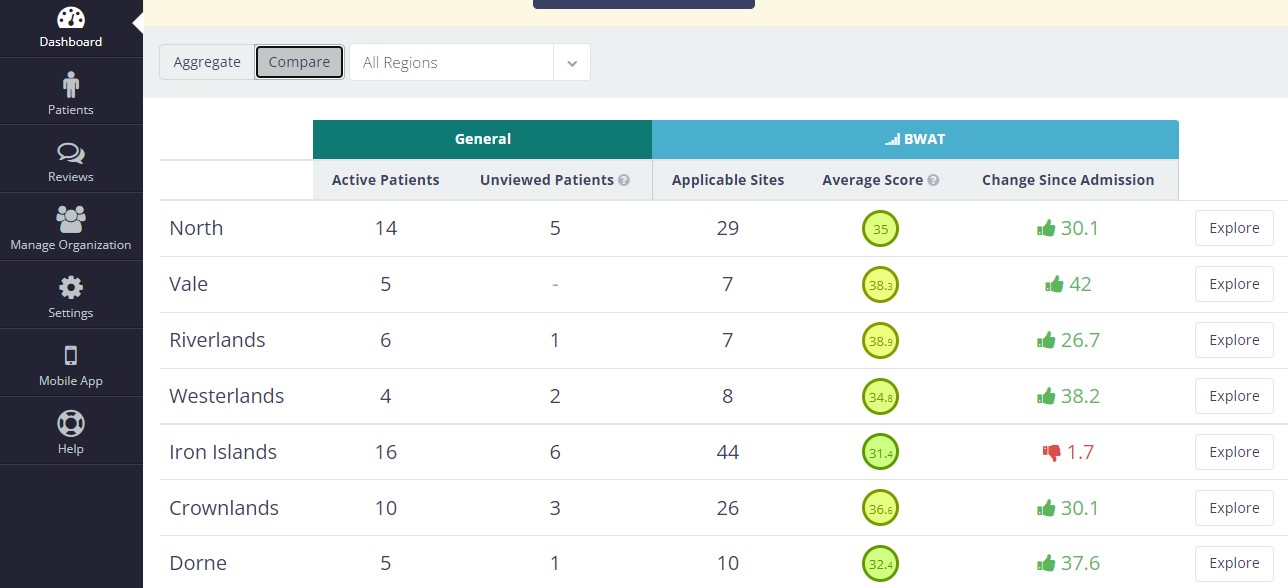Go to Patients via person icon
The image size is (1288, 588).
pos(71,84)
